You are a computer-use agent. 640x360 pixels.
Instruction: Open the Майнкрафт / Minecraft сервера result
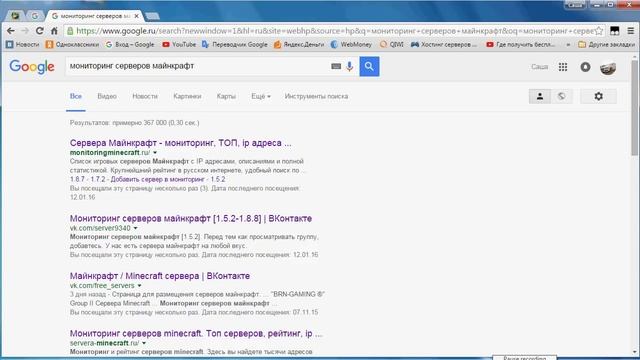tap(160, 276)
